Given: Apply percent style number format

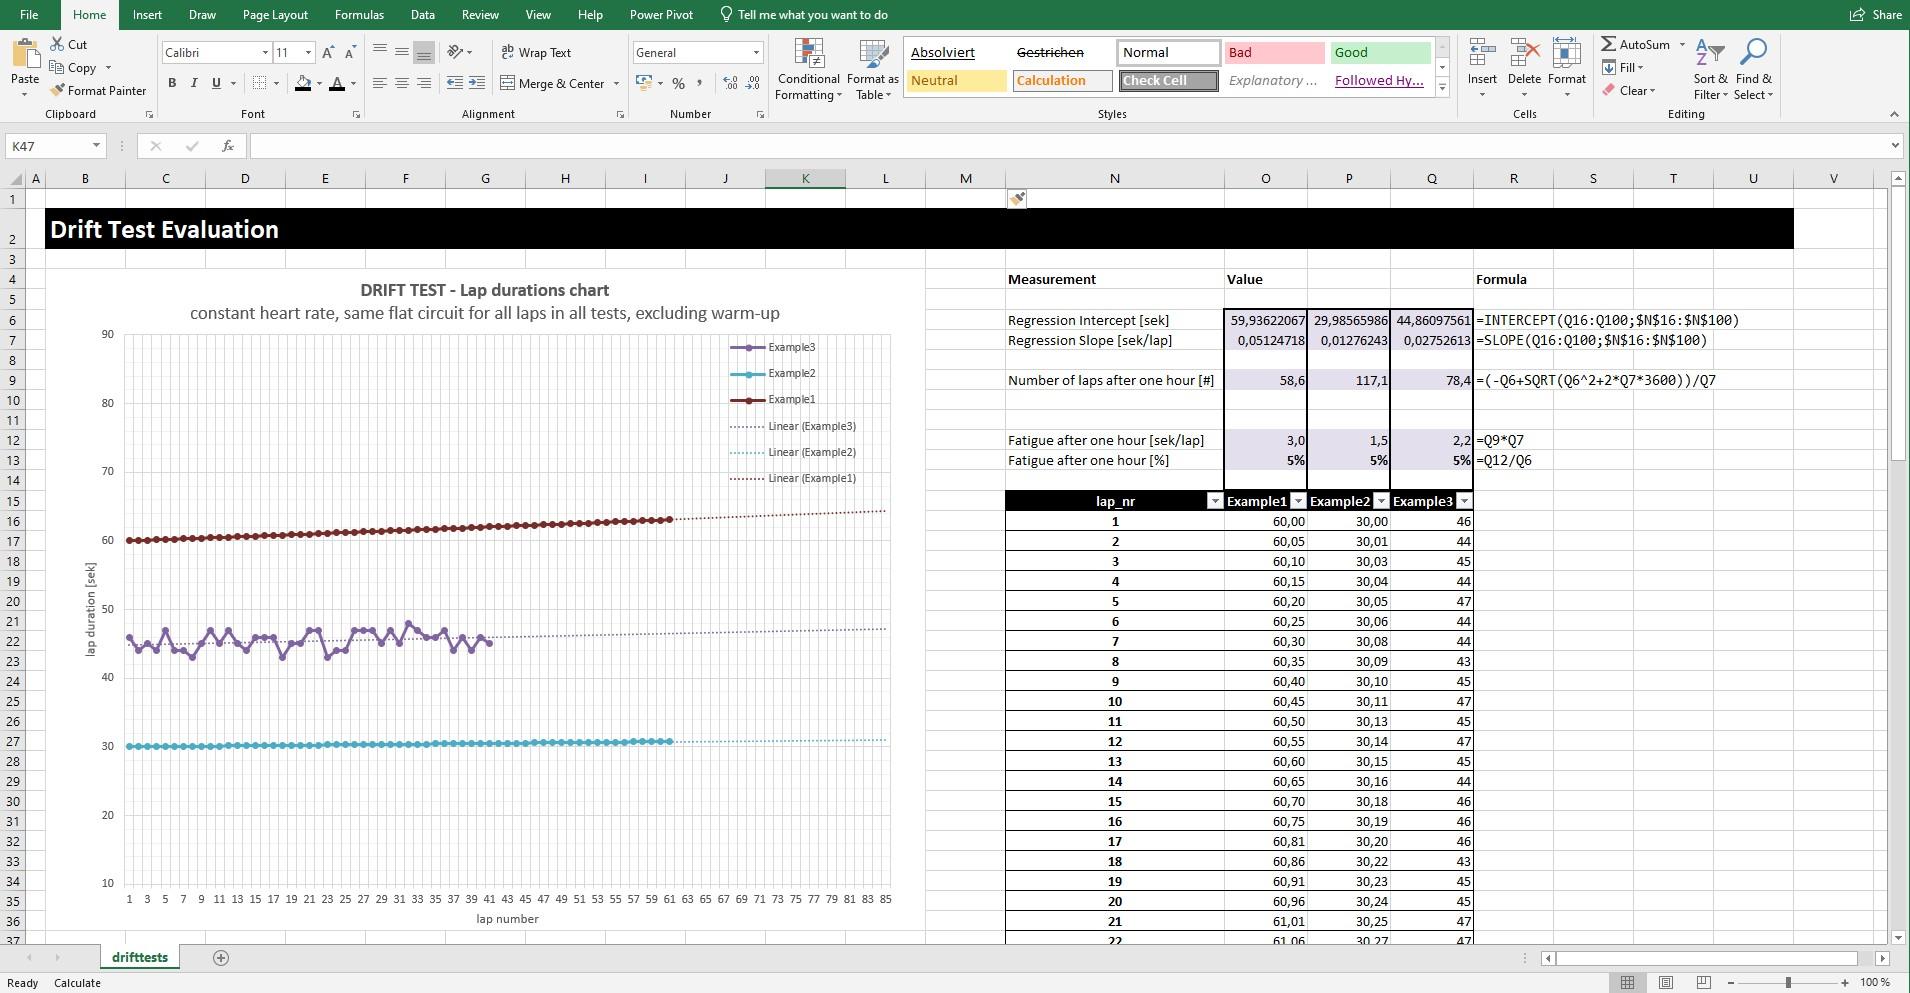Looking at the screenshot, I should [679, 84].
